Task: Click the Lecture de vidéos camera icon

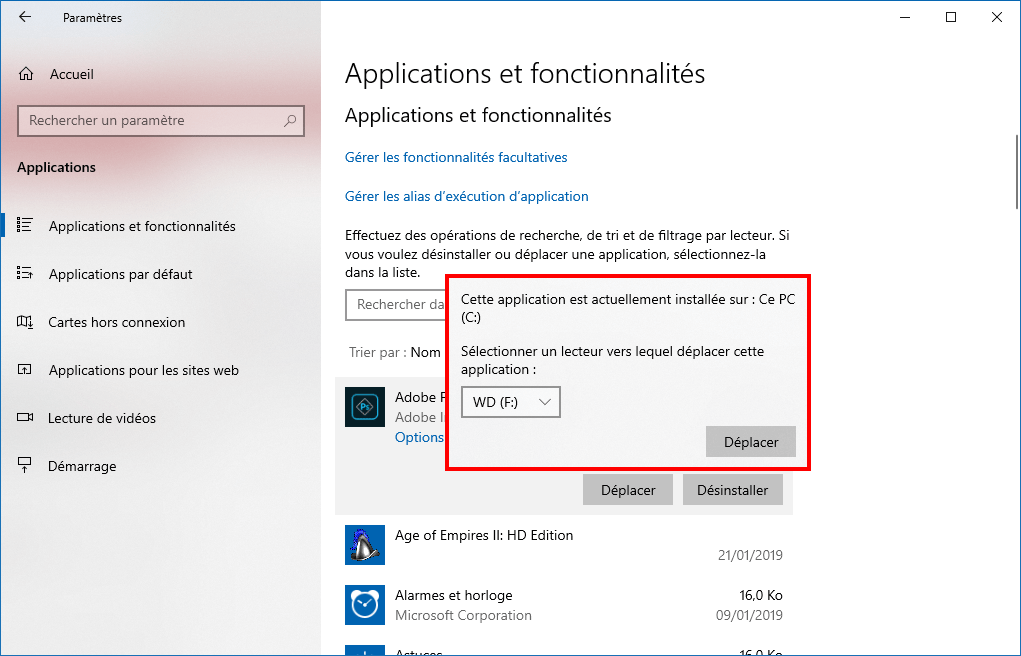Action: 25,418
